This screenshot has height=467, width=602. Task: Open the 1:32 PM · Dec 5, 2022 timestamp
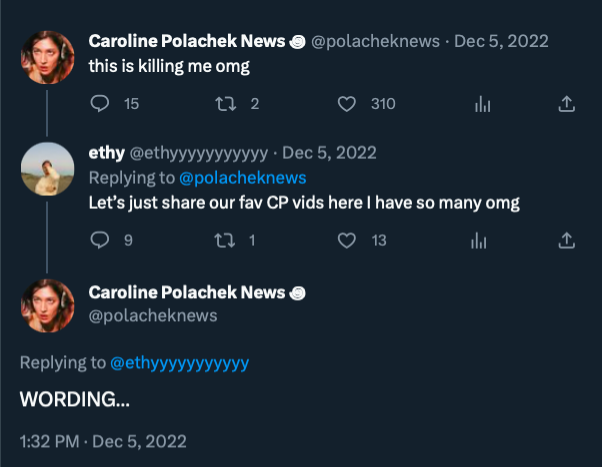pos(103,440)
